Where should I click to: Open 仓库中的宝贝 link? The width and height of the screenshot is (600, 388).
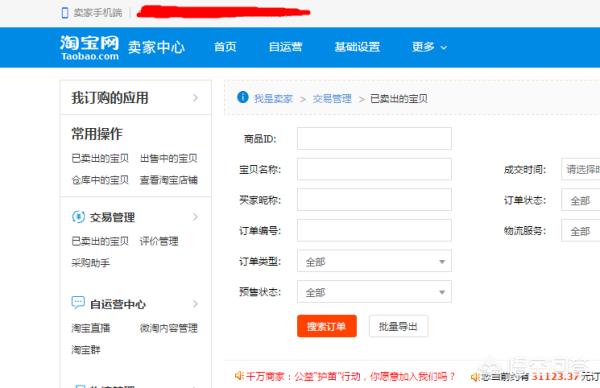coord(100,180)
